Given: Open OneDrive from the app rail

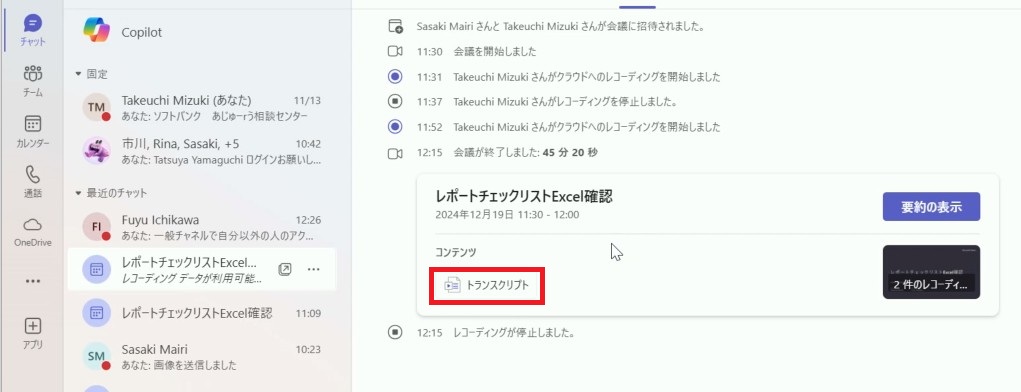Looking at the screenshot, I should 33,232.
